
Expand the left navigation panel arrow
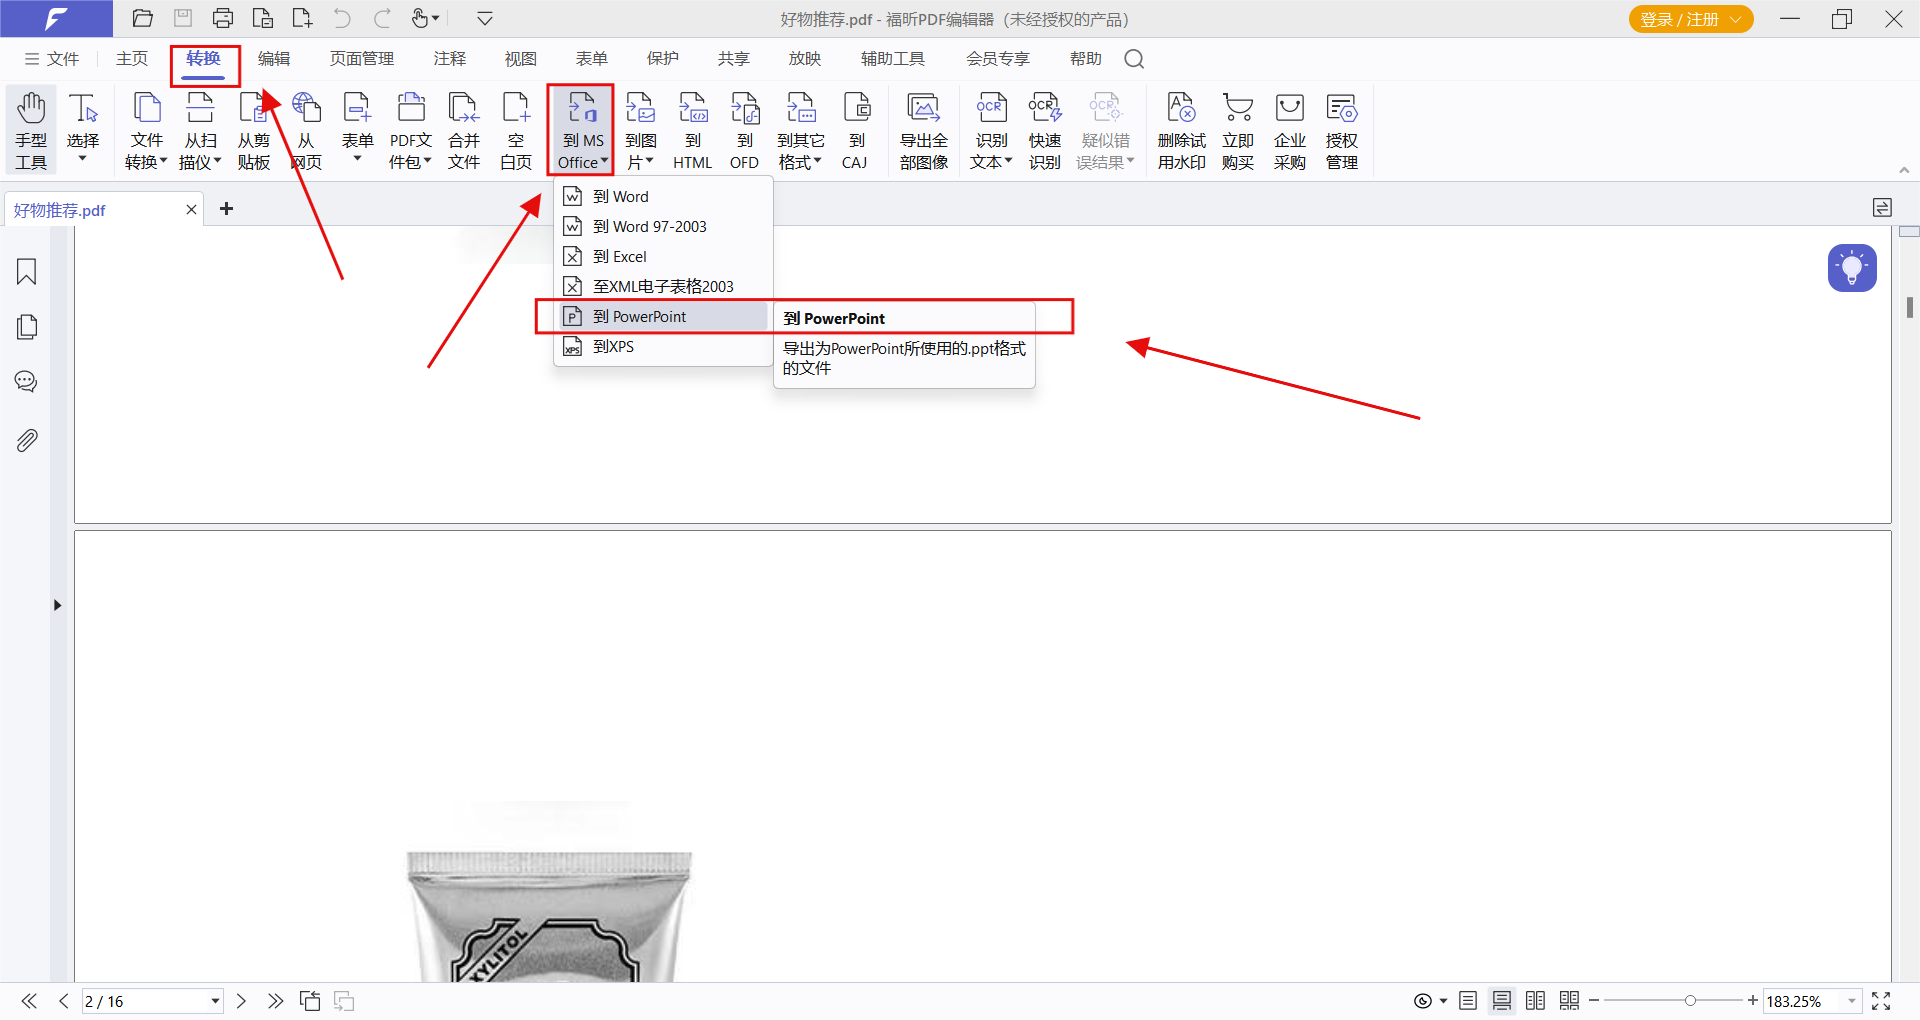(57, 605)
